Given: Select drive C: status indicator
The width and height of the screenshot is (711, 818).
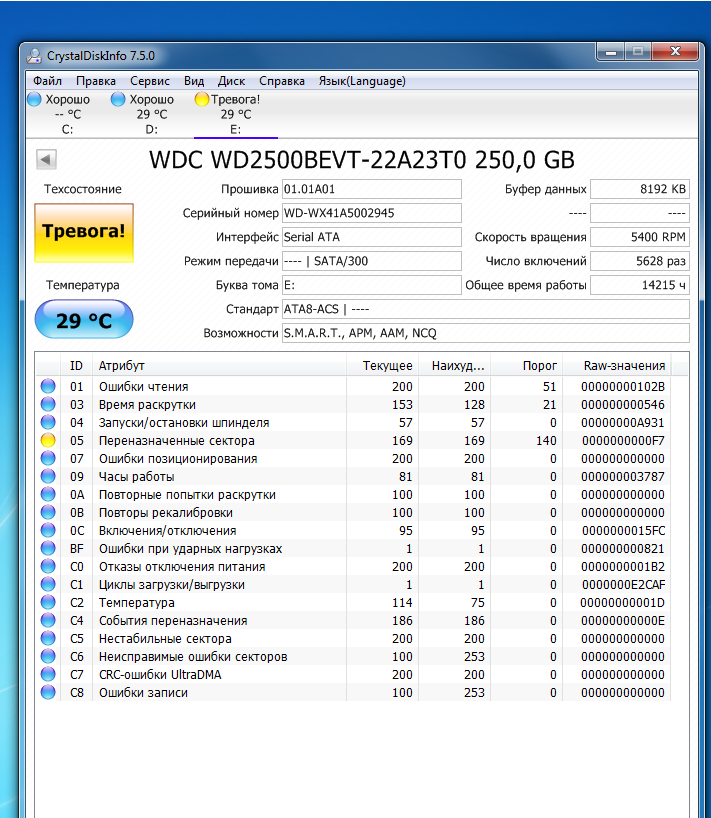Looking at the screenshot, I should pos(34,99).
